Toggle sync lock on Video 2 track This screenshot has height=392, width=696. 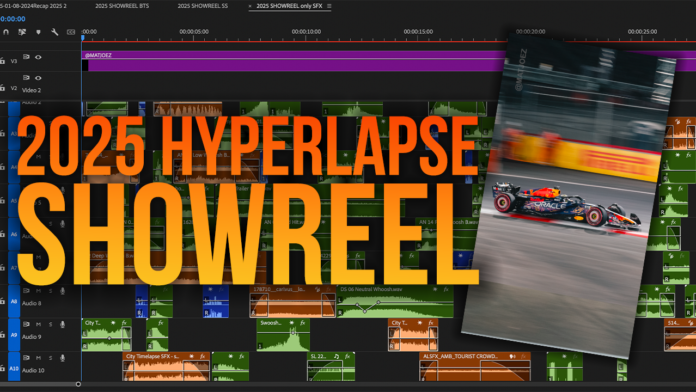tap(26, 78)
